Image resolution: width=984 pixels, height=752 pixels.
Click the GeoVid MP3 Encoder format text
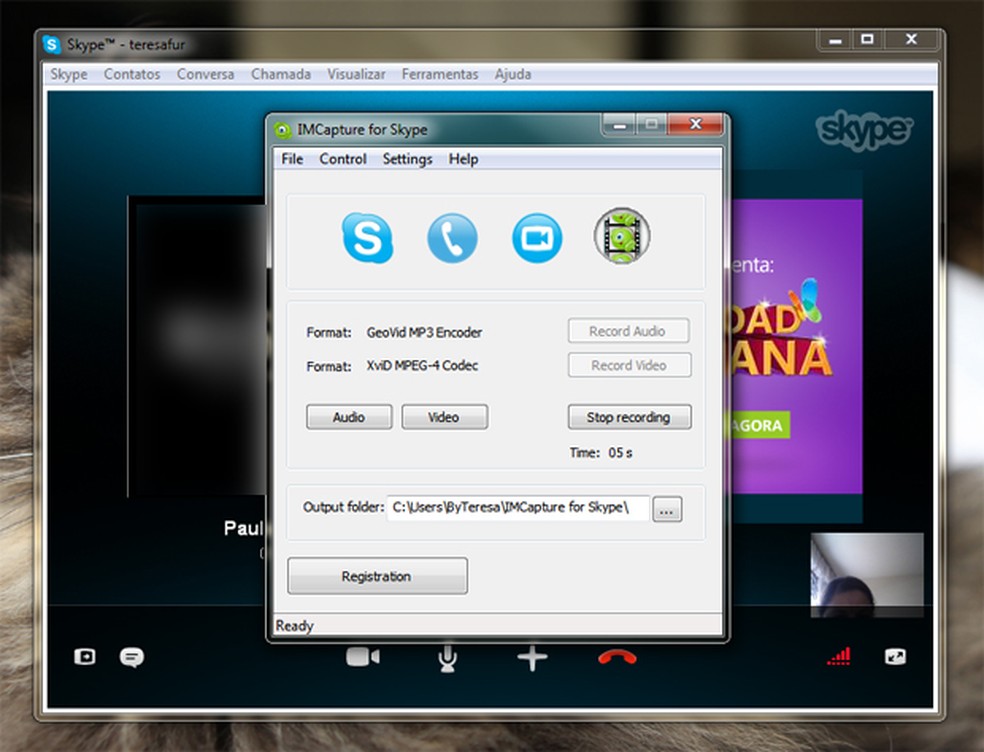tap(424, 332)
